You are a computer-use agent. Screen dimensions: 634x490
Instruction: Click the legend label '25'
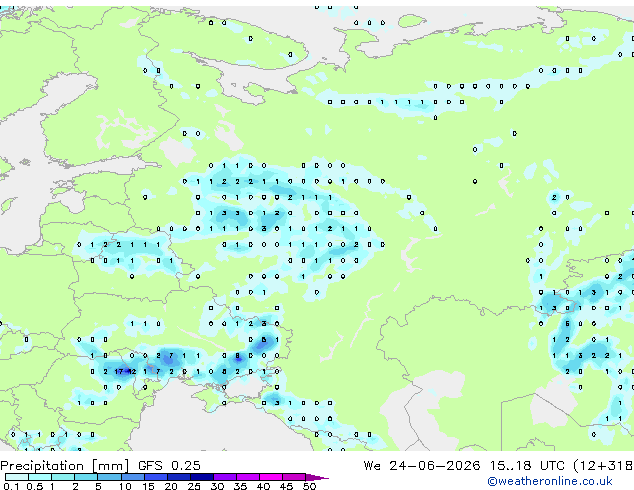point(194,486)
